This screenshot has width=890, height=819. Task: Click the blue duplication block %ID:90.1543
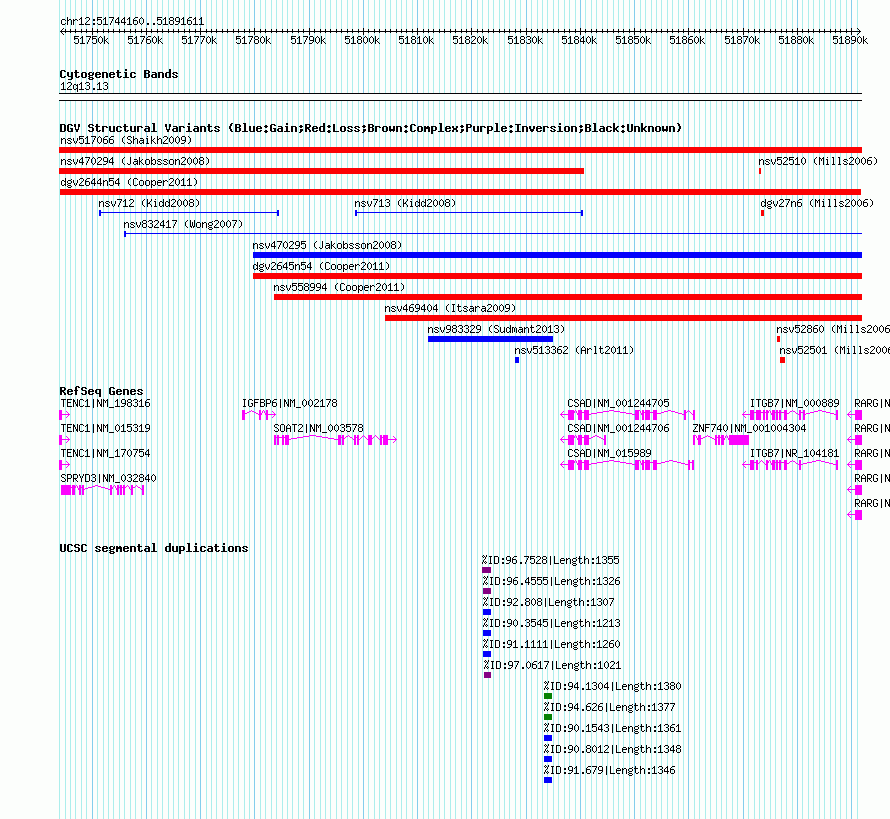click(x=548, y=738)
